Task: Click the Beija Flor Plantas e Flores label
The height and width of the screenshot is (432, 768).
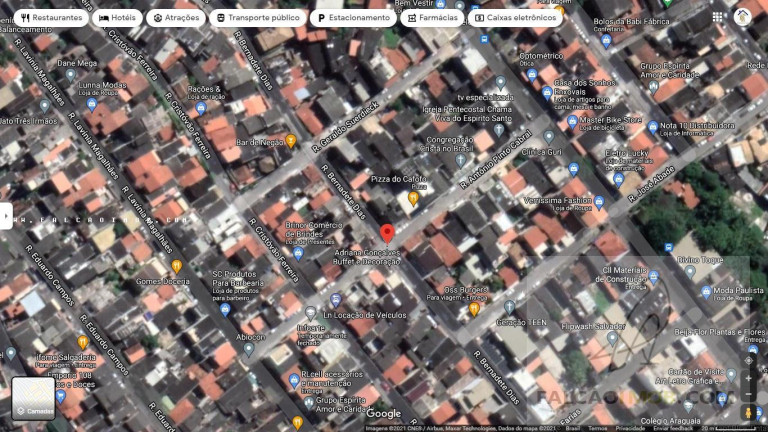Action: 720,332
